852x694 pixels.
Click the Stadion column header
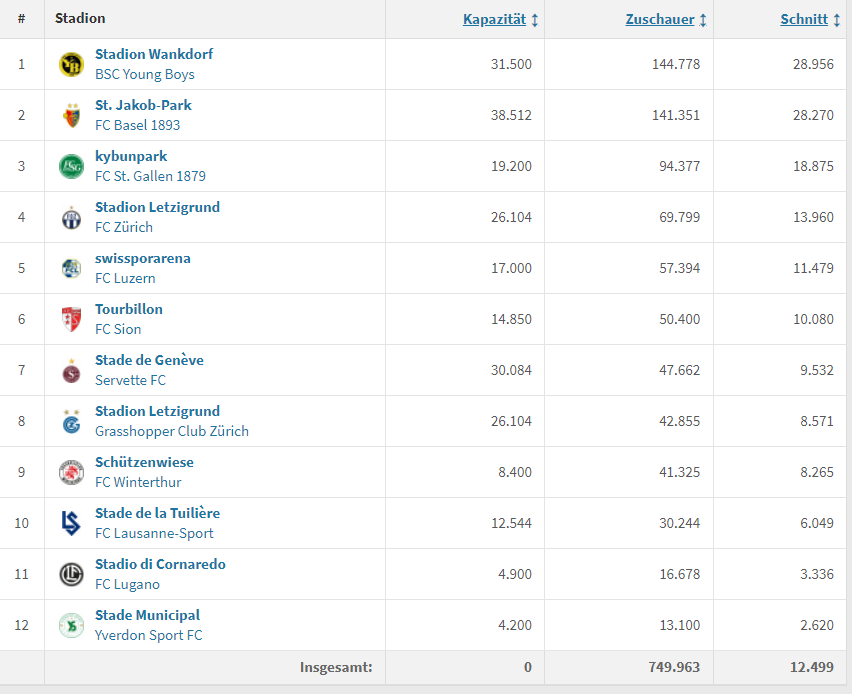coord(80,18)
